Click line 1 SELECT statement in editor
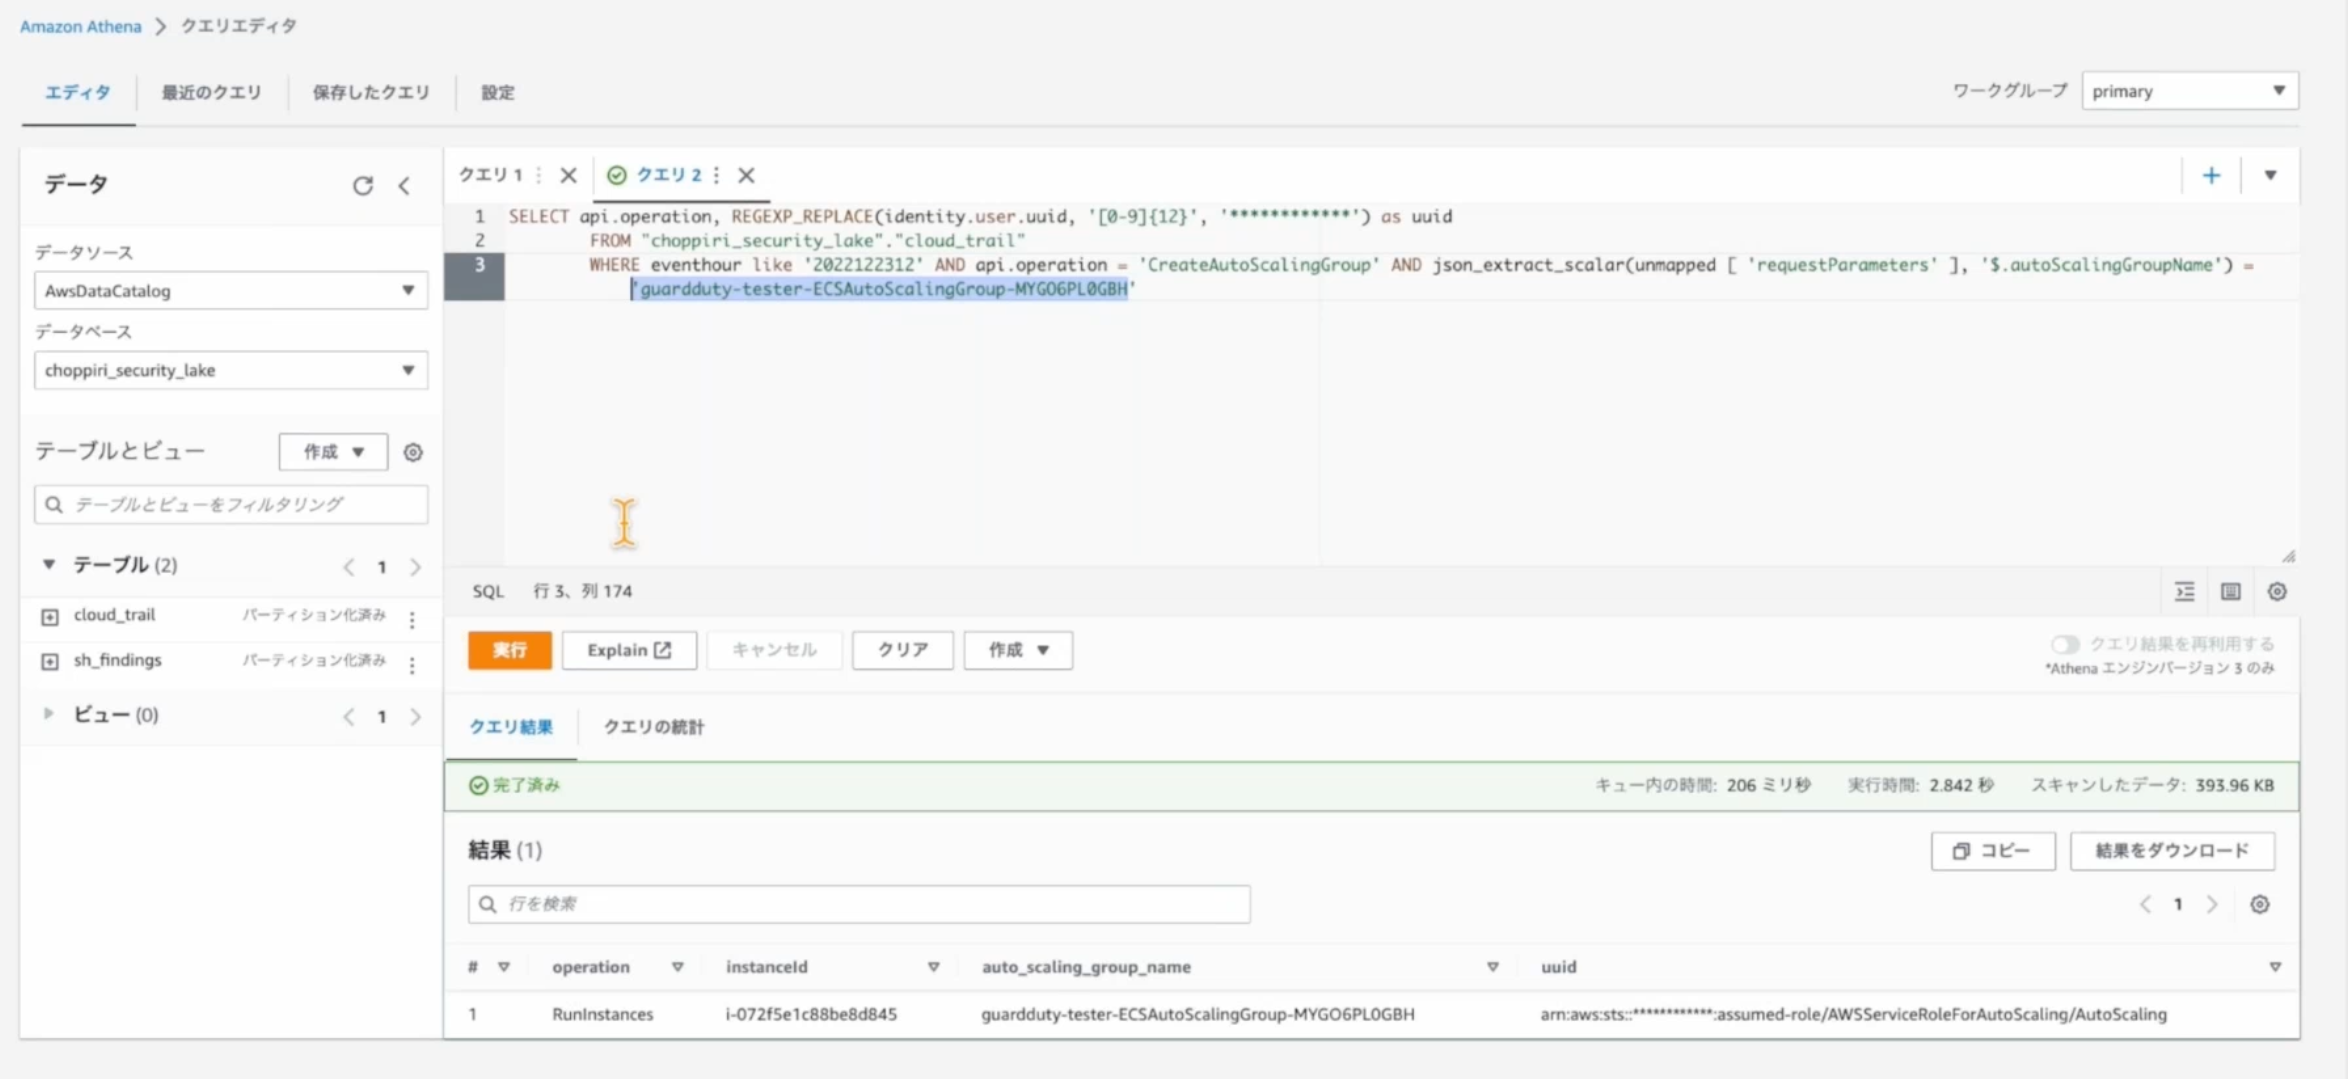Viewport: 2348px width, 1079px height. point(980,216)
